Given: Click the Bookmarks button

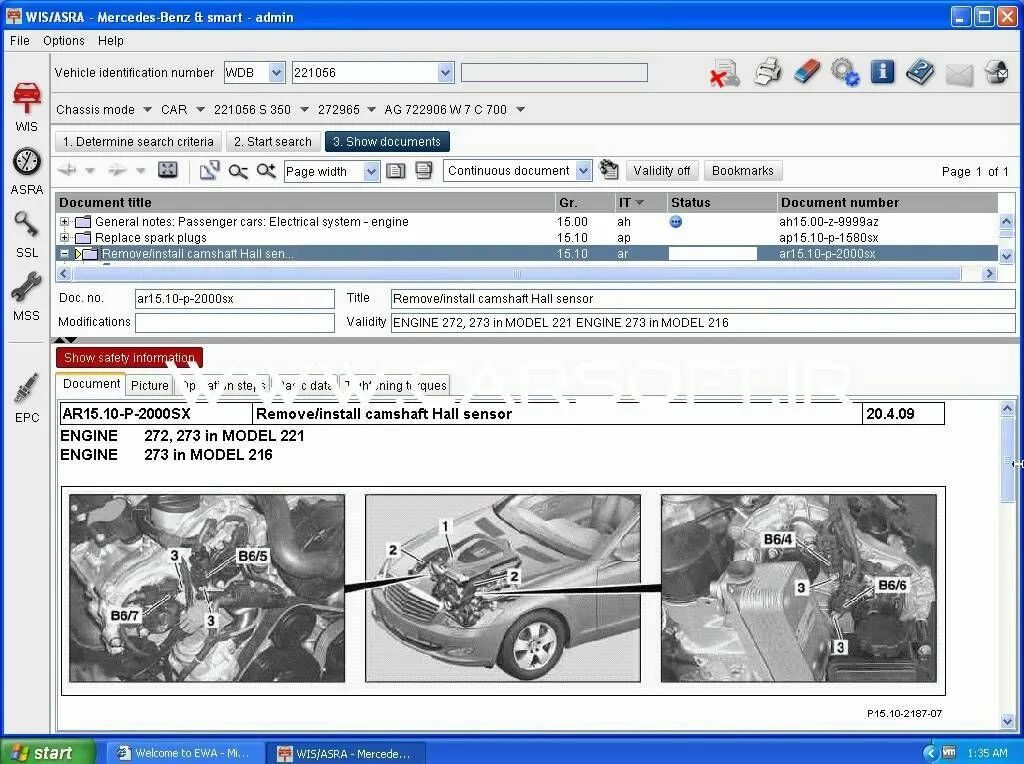Looking at the screenshot, I should coord(743,171).
